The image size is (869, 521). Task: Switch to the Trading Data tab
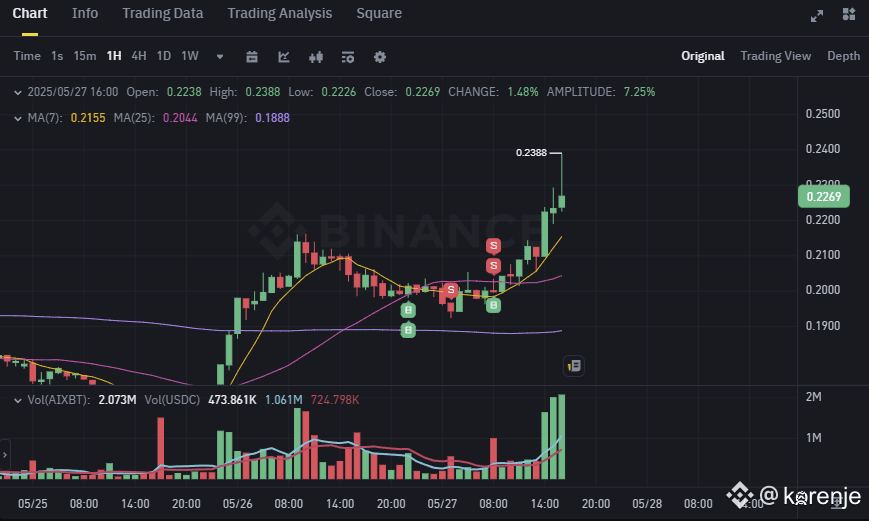[162, 13]
